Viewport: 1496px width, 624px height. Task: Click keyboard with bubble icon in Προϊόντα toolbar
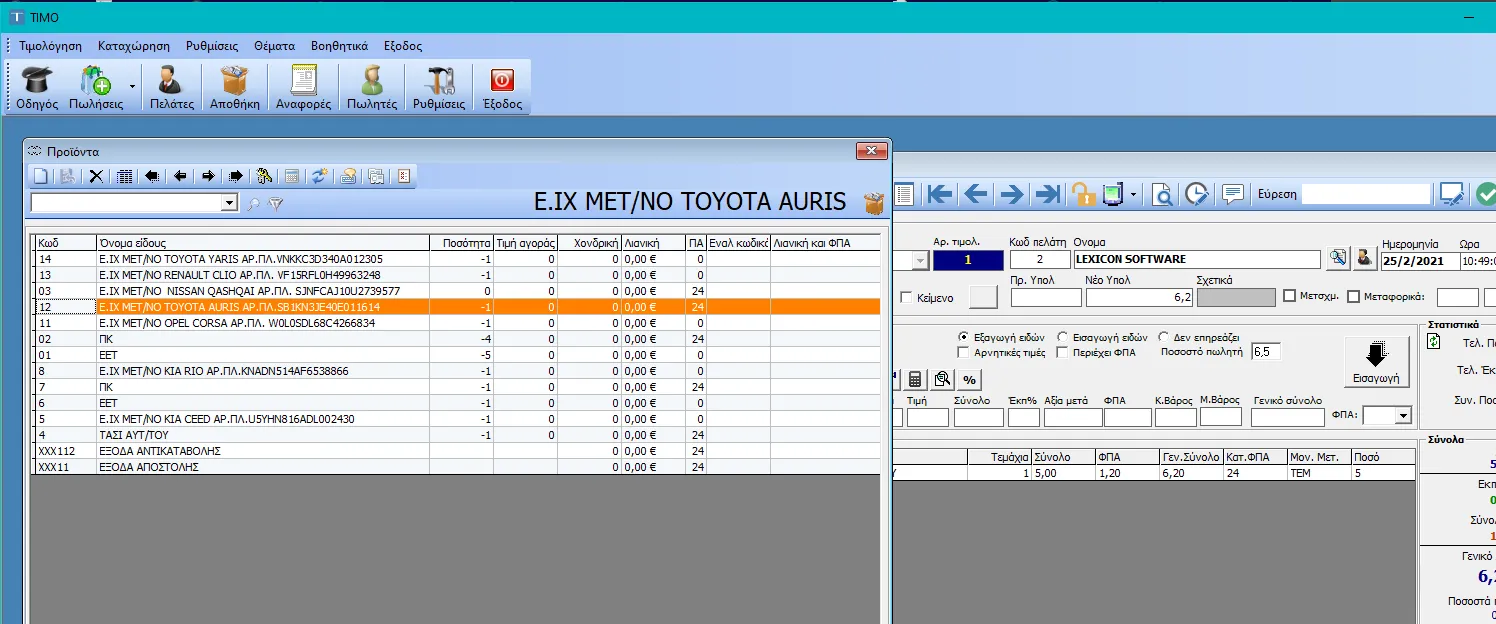[x=348, y=176]
